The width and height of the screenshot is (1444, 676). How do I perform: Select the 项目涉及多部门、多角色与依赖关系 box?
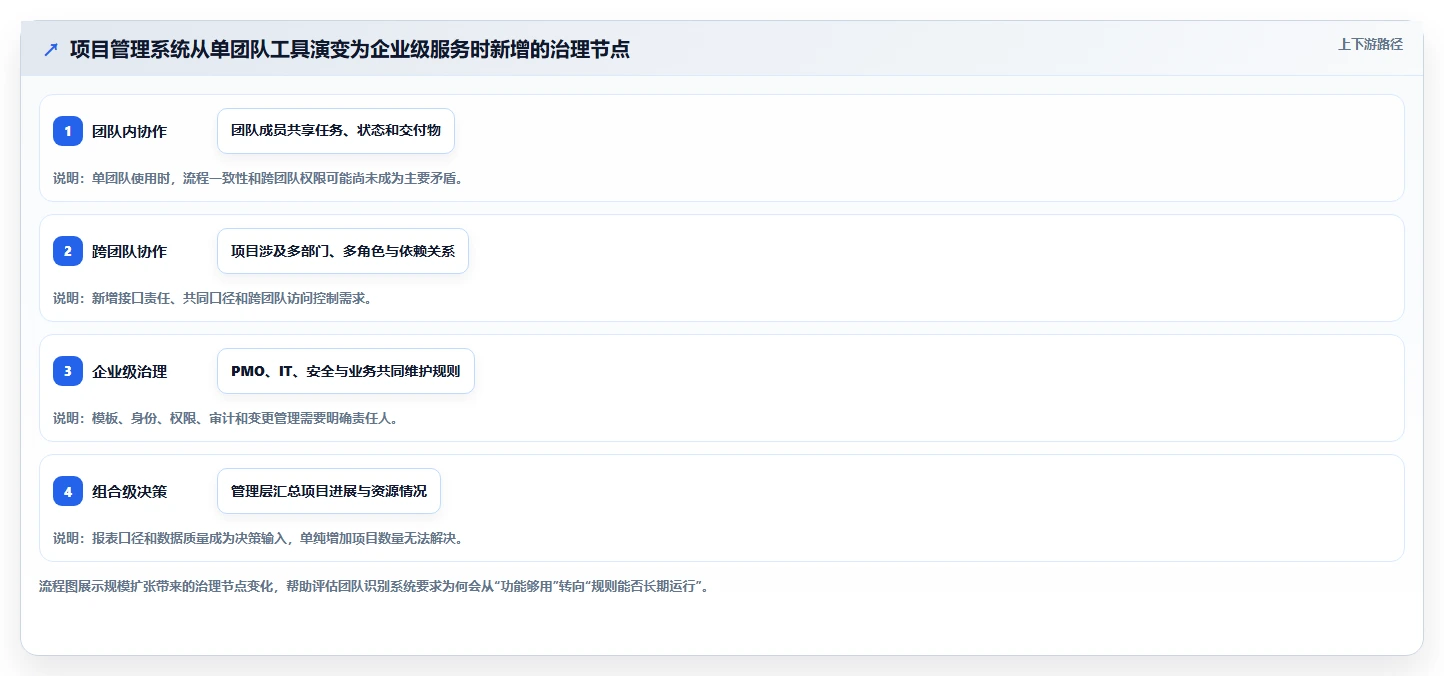343,251
